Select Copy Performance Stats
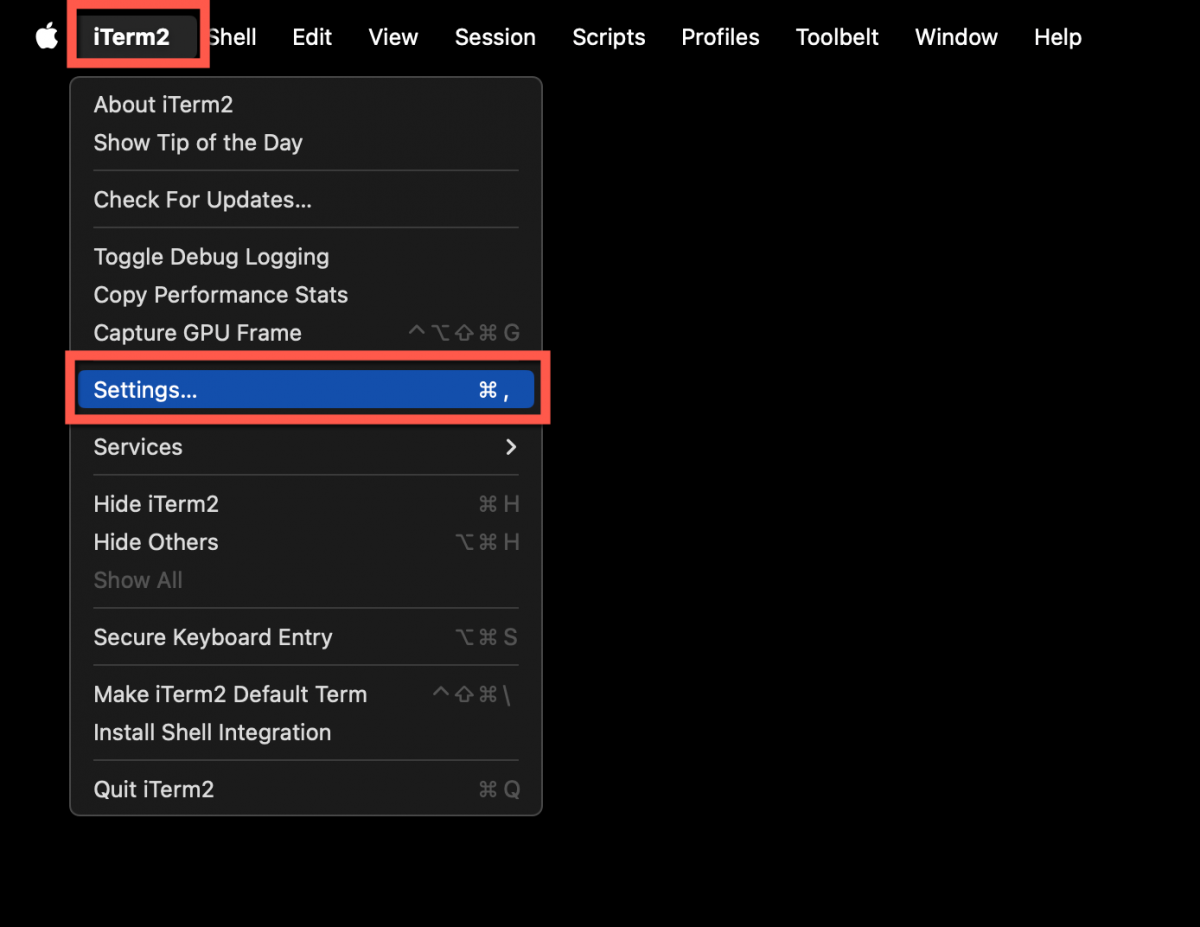The height and width of the screenshot is (927, 1200). 306,295
